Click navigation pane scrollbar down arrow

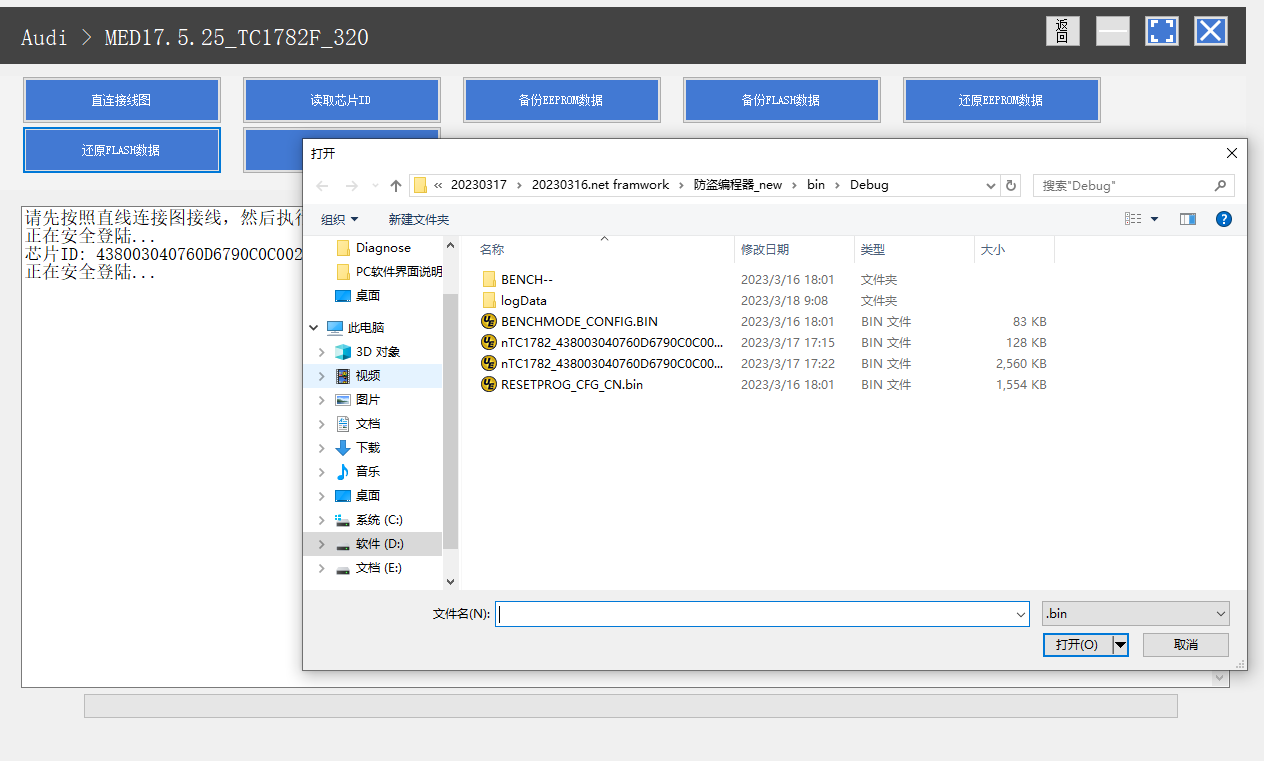[450, 581]
